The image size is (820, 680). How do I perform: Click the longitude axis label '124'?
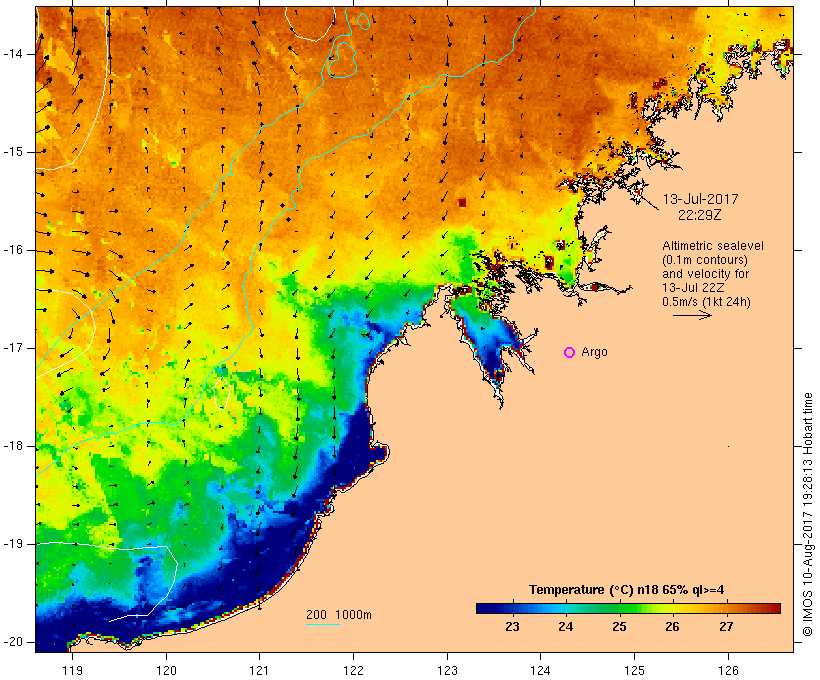click(x=540, y=670)
